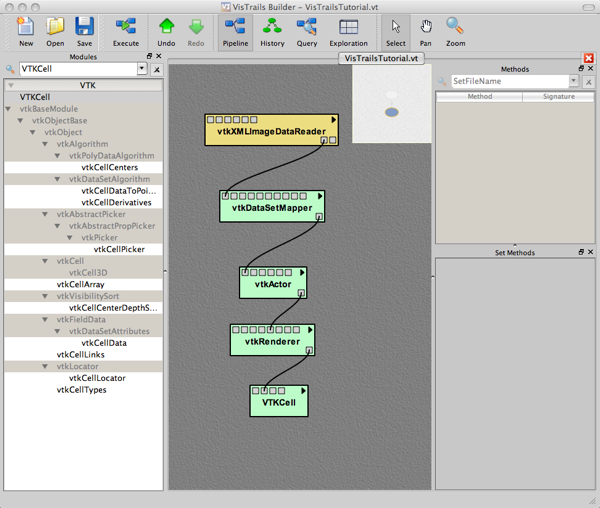Clear the Methods search with X button

point(589,82)
